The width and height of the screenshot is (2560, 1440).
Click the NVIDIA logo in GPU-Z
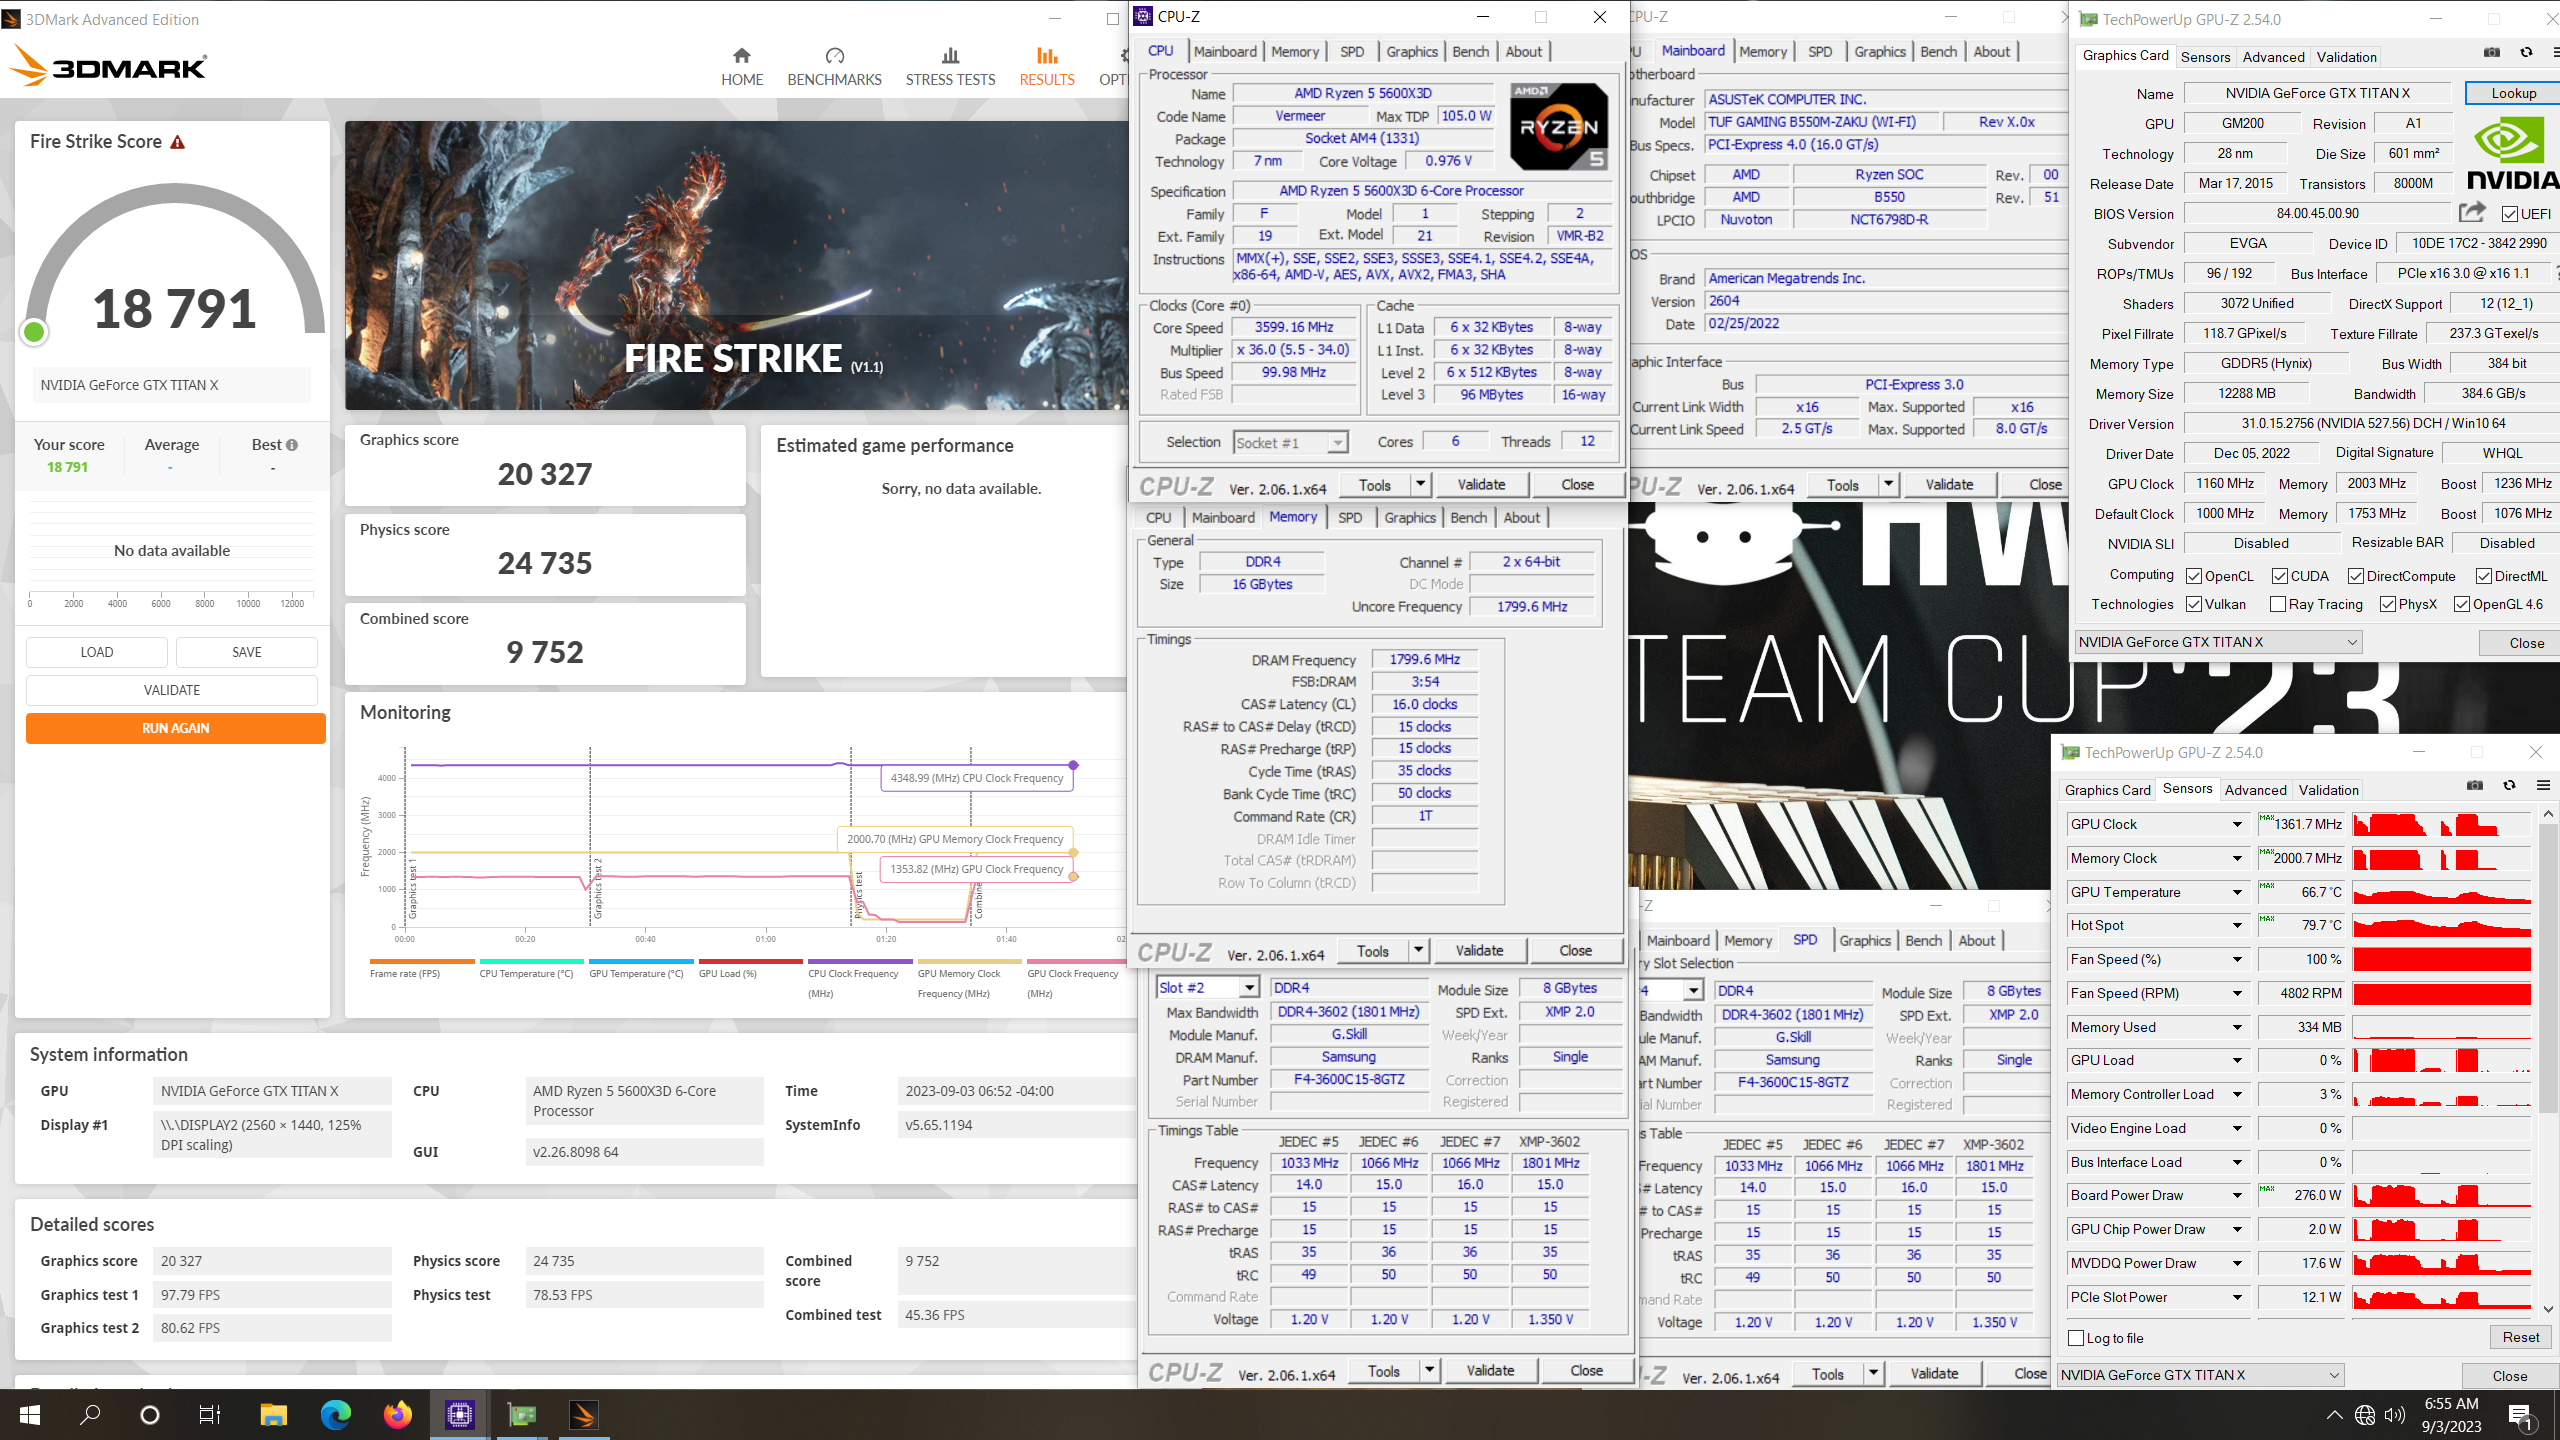tap(2512, 153)
